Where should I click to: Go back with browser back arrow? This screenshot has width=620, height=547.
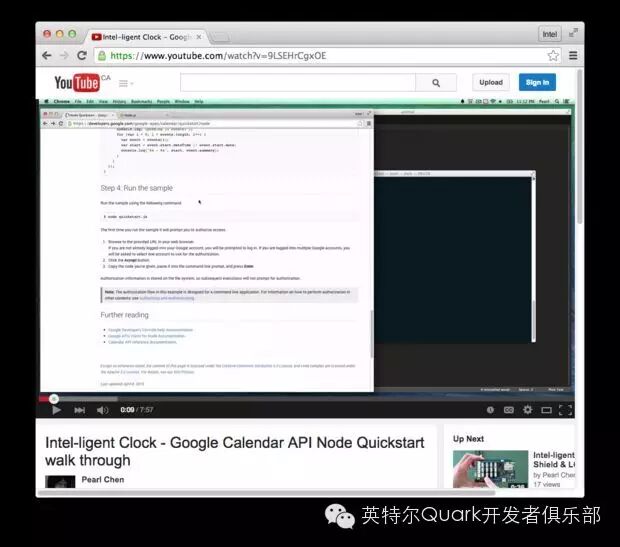tap(47, 56)
